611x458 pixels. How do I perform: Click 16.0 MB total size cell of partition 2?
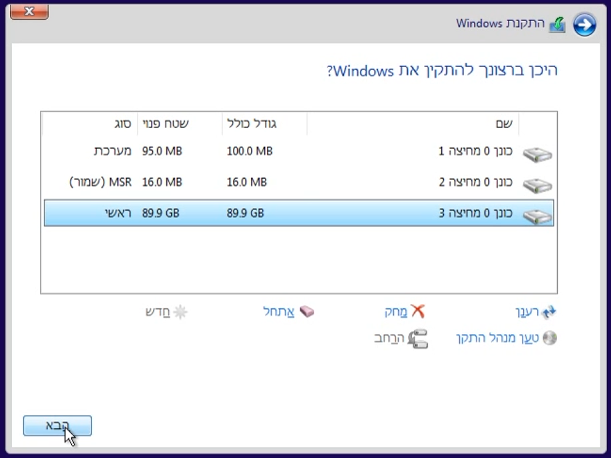click(247, 182)
